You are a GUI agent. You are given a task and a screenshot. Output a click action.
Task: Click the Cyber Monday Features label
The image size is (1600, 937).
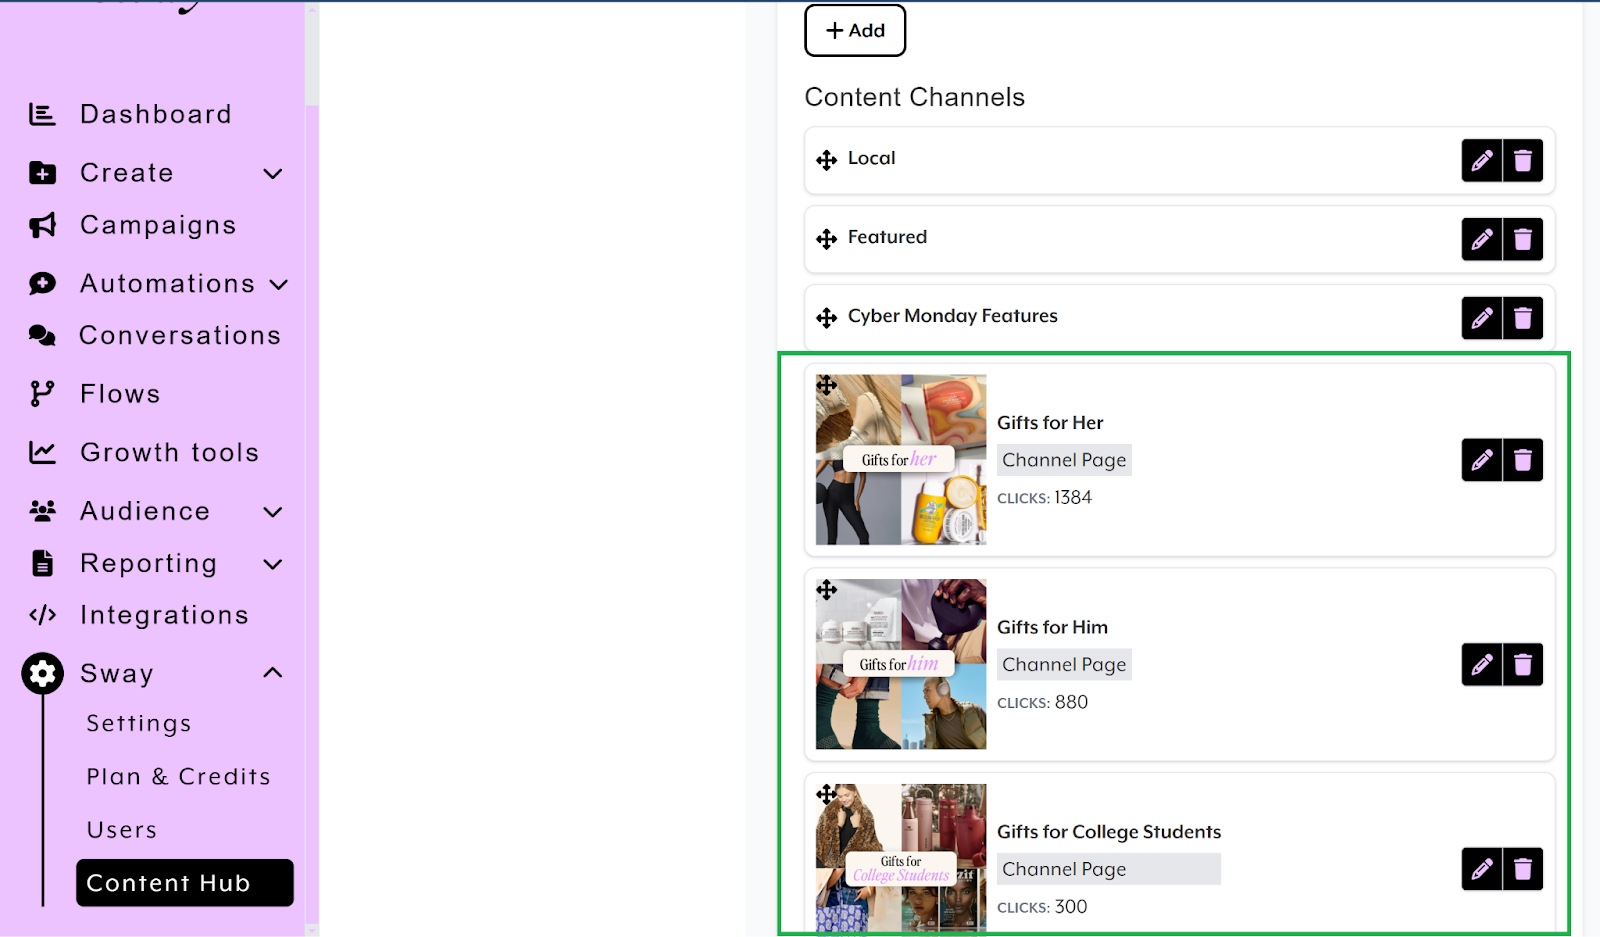(x=953, y=316)
